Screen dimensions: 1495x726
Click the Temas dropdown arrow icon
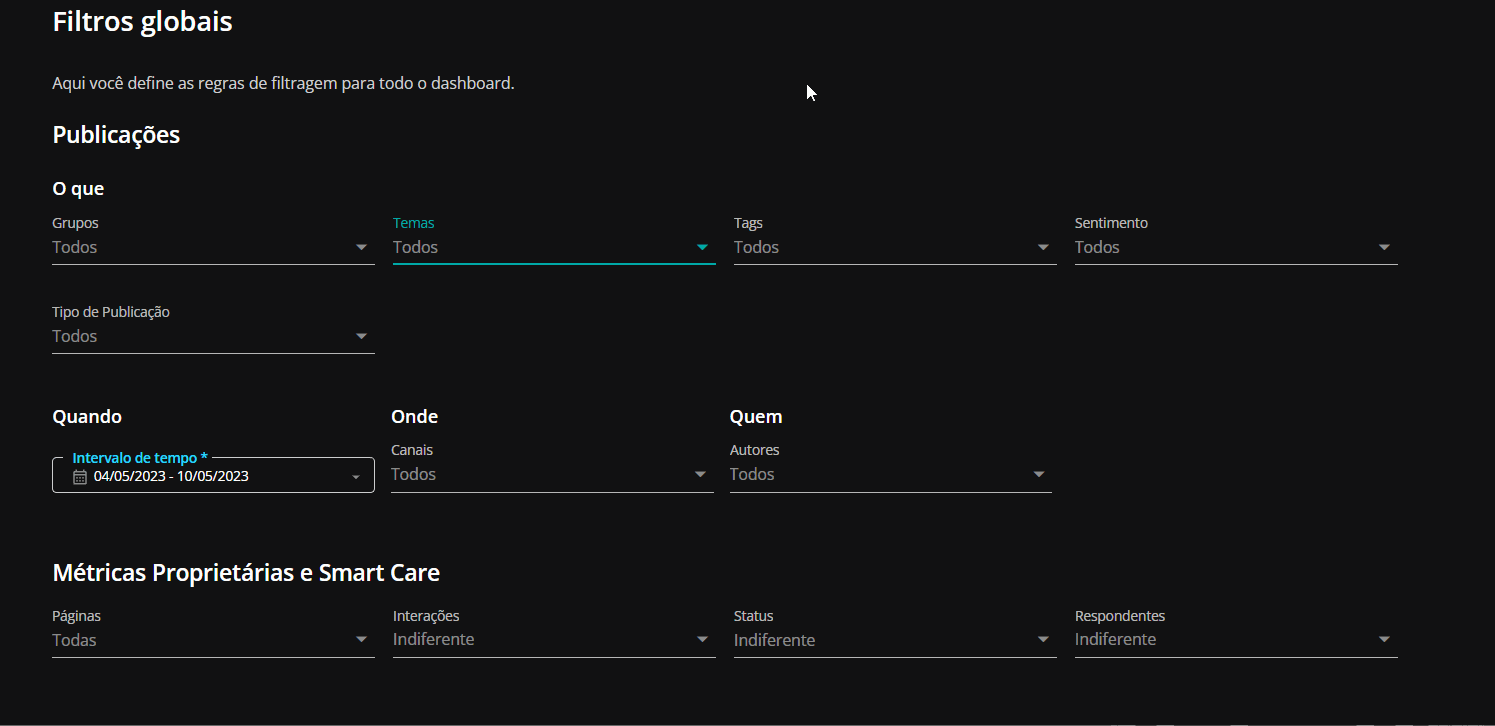point(702,247)
